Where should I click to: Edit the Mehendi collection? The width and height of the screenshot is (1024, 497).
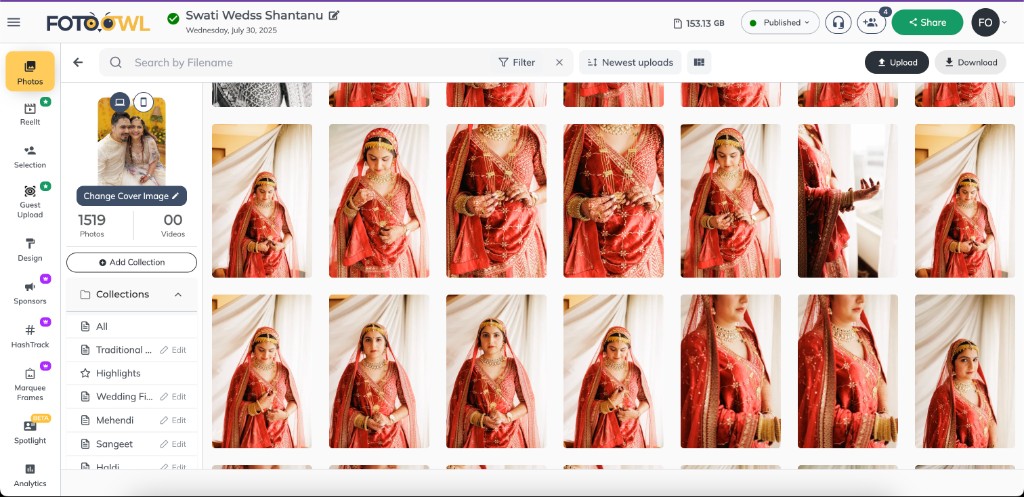pyautogui.click(x=174, y=420)
